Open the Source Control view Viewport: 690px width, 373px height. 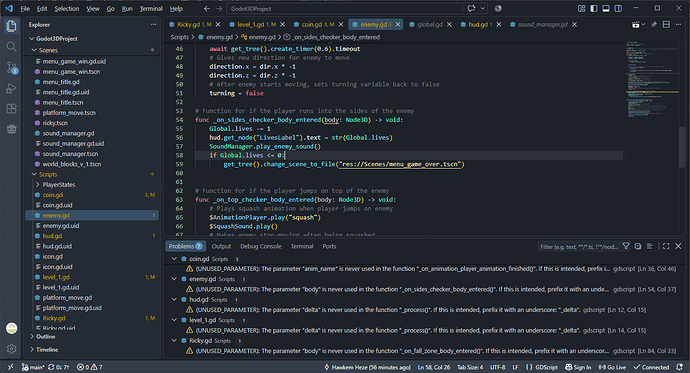pyautogui.click(x=11, y=67)
